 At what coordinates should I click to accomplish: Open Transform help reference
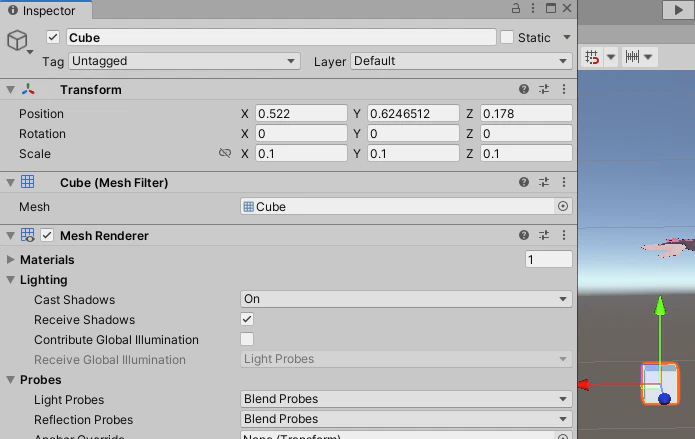(x=523, y=89)
